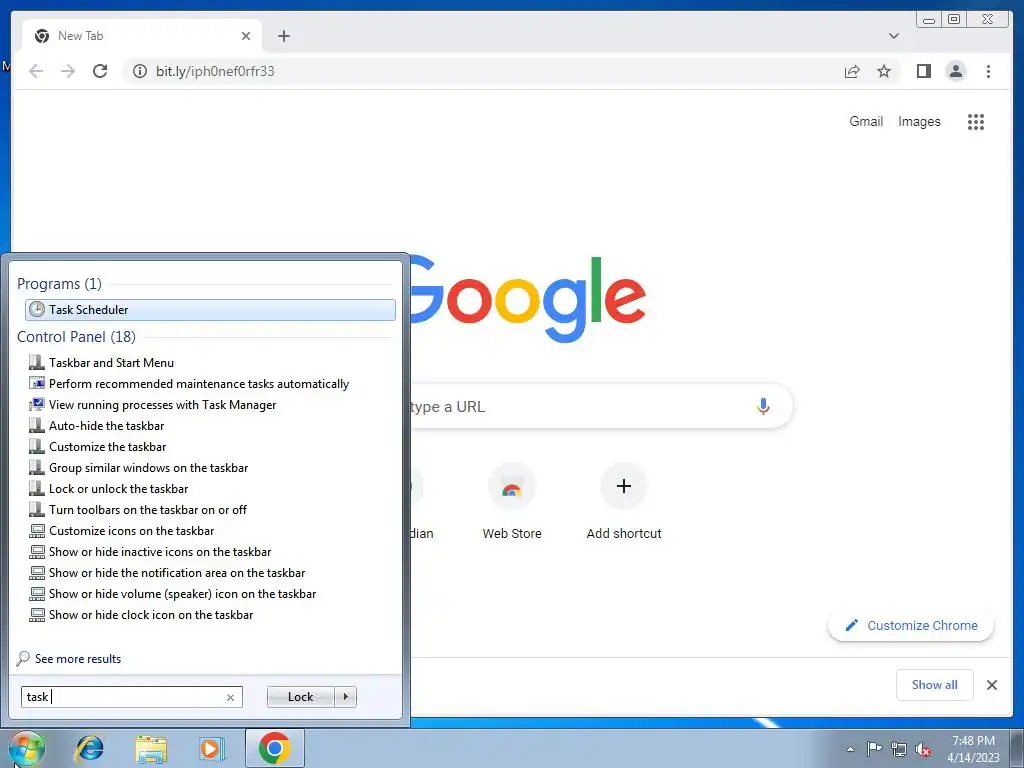Viewport: 1024px width, 768px height.
Task: Close the New Tab tab
Action: coord(246,36)
